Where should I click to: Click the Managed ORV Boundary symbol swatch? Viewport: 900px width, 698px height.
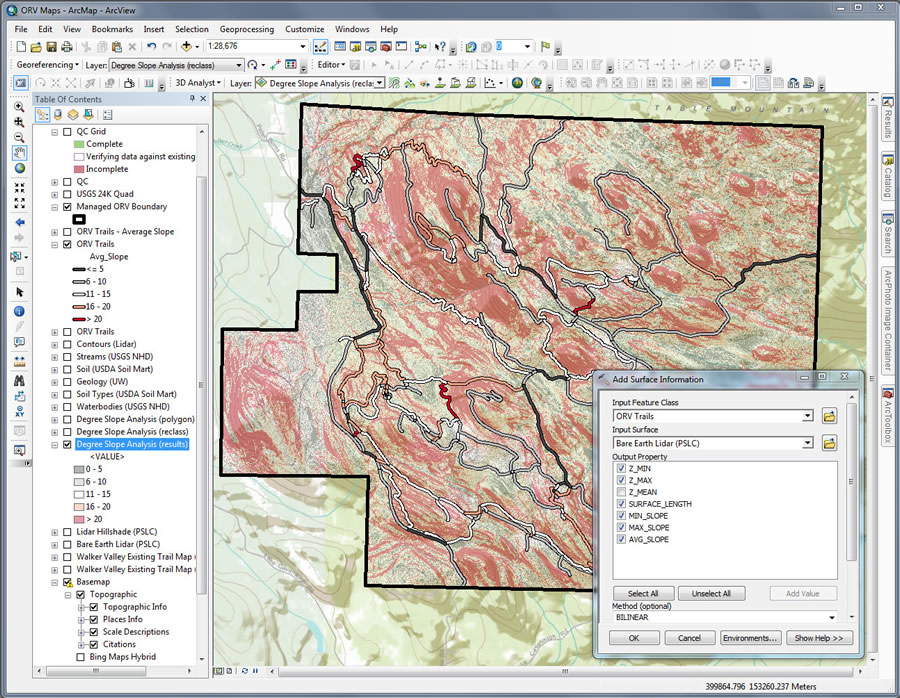80,219
